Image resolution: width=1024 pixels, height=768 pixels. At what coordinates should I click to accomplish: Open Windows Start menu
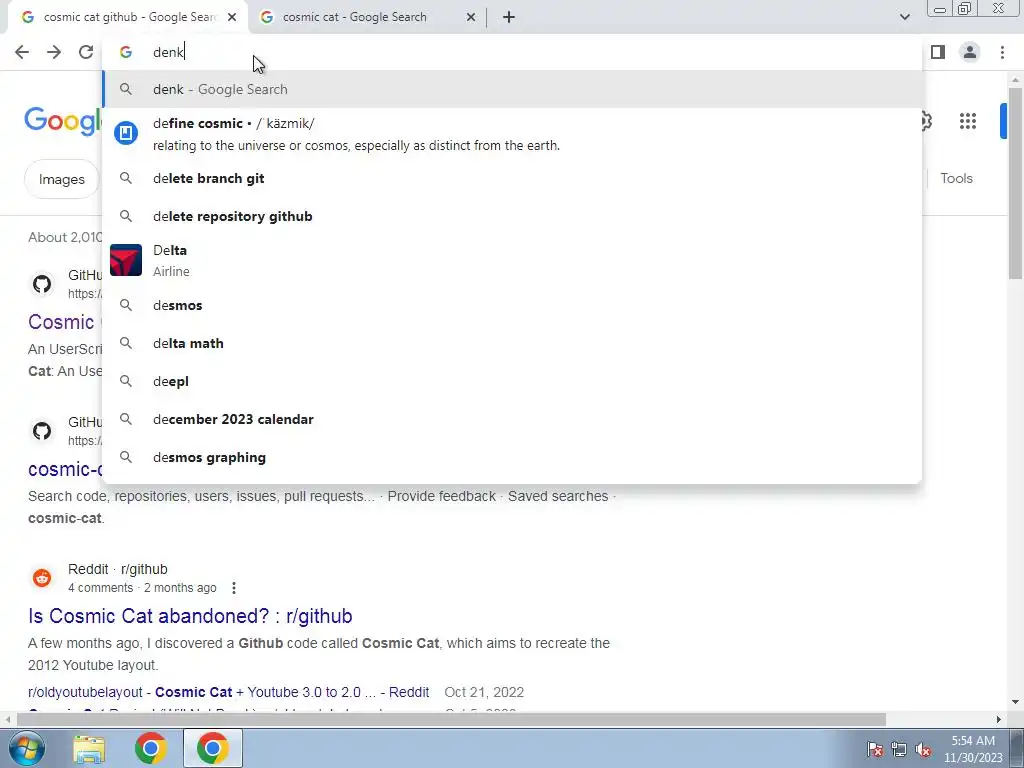pos(25,748)
